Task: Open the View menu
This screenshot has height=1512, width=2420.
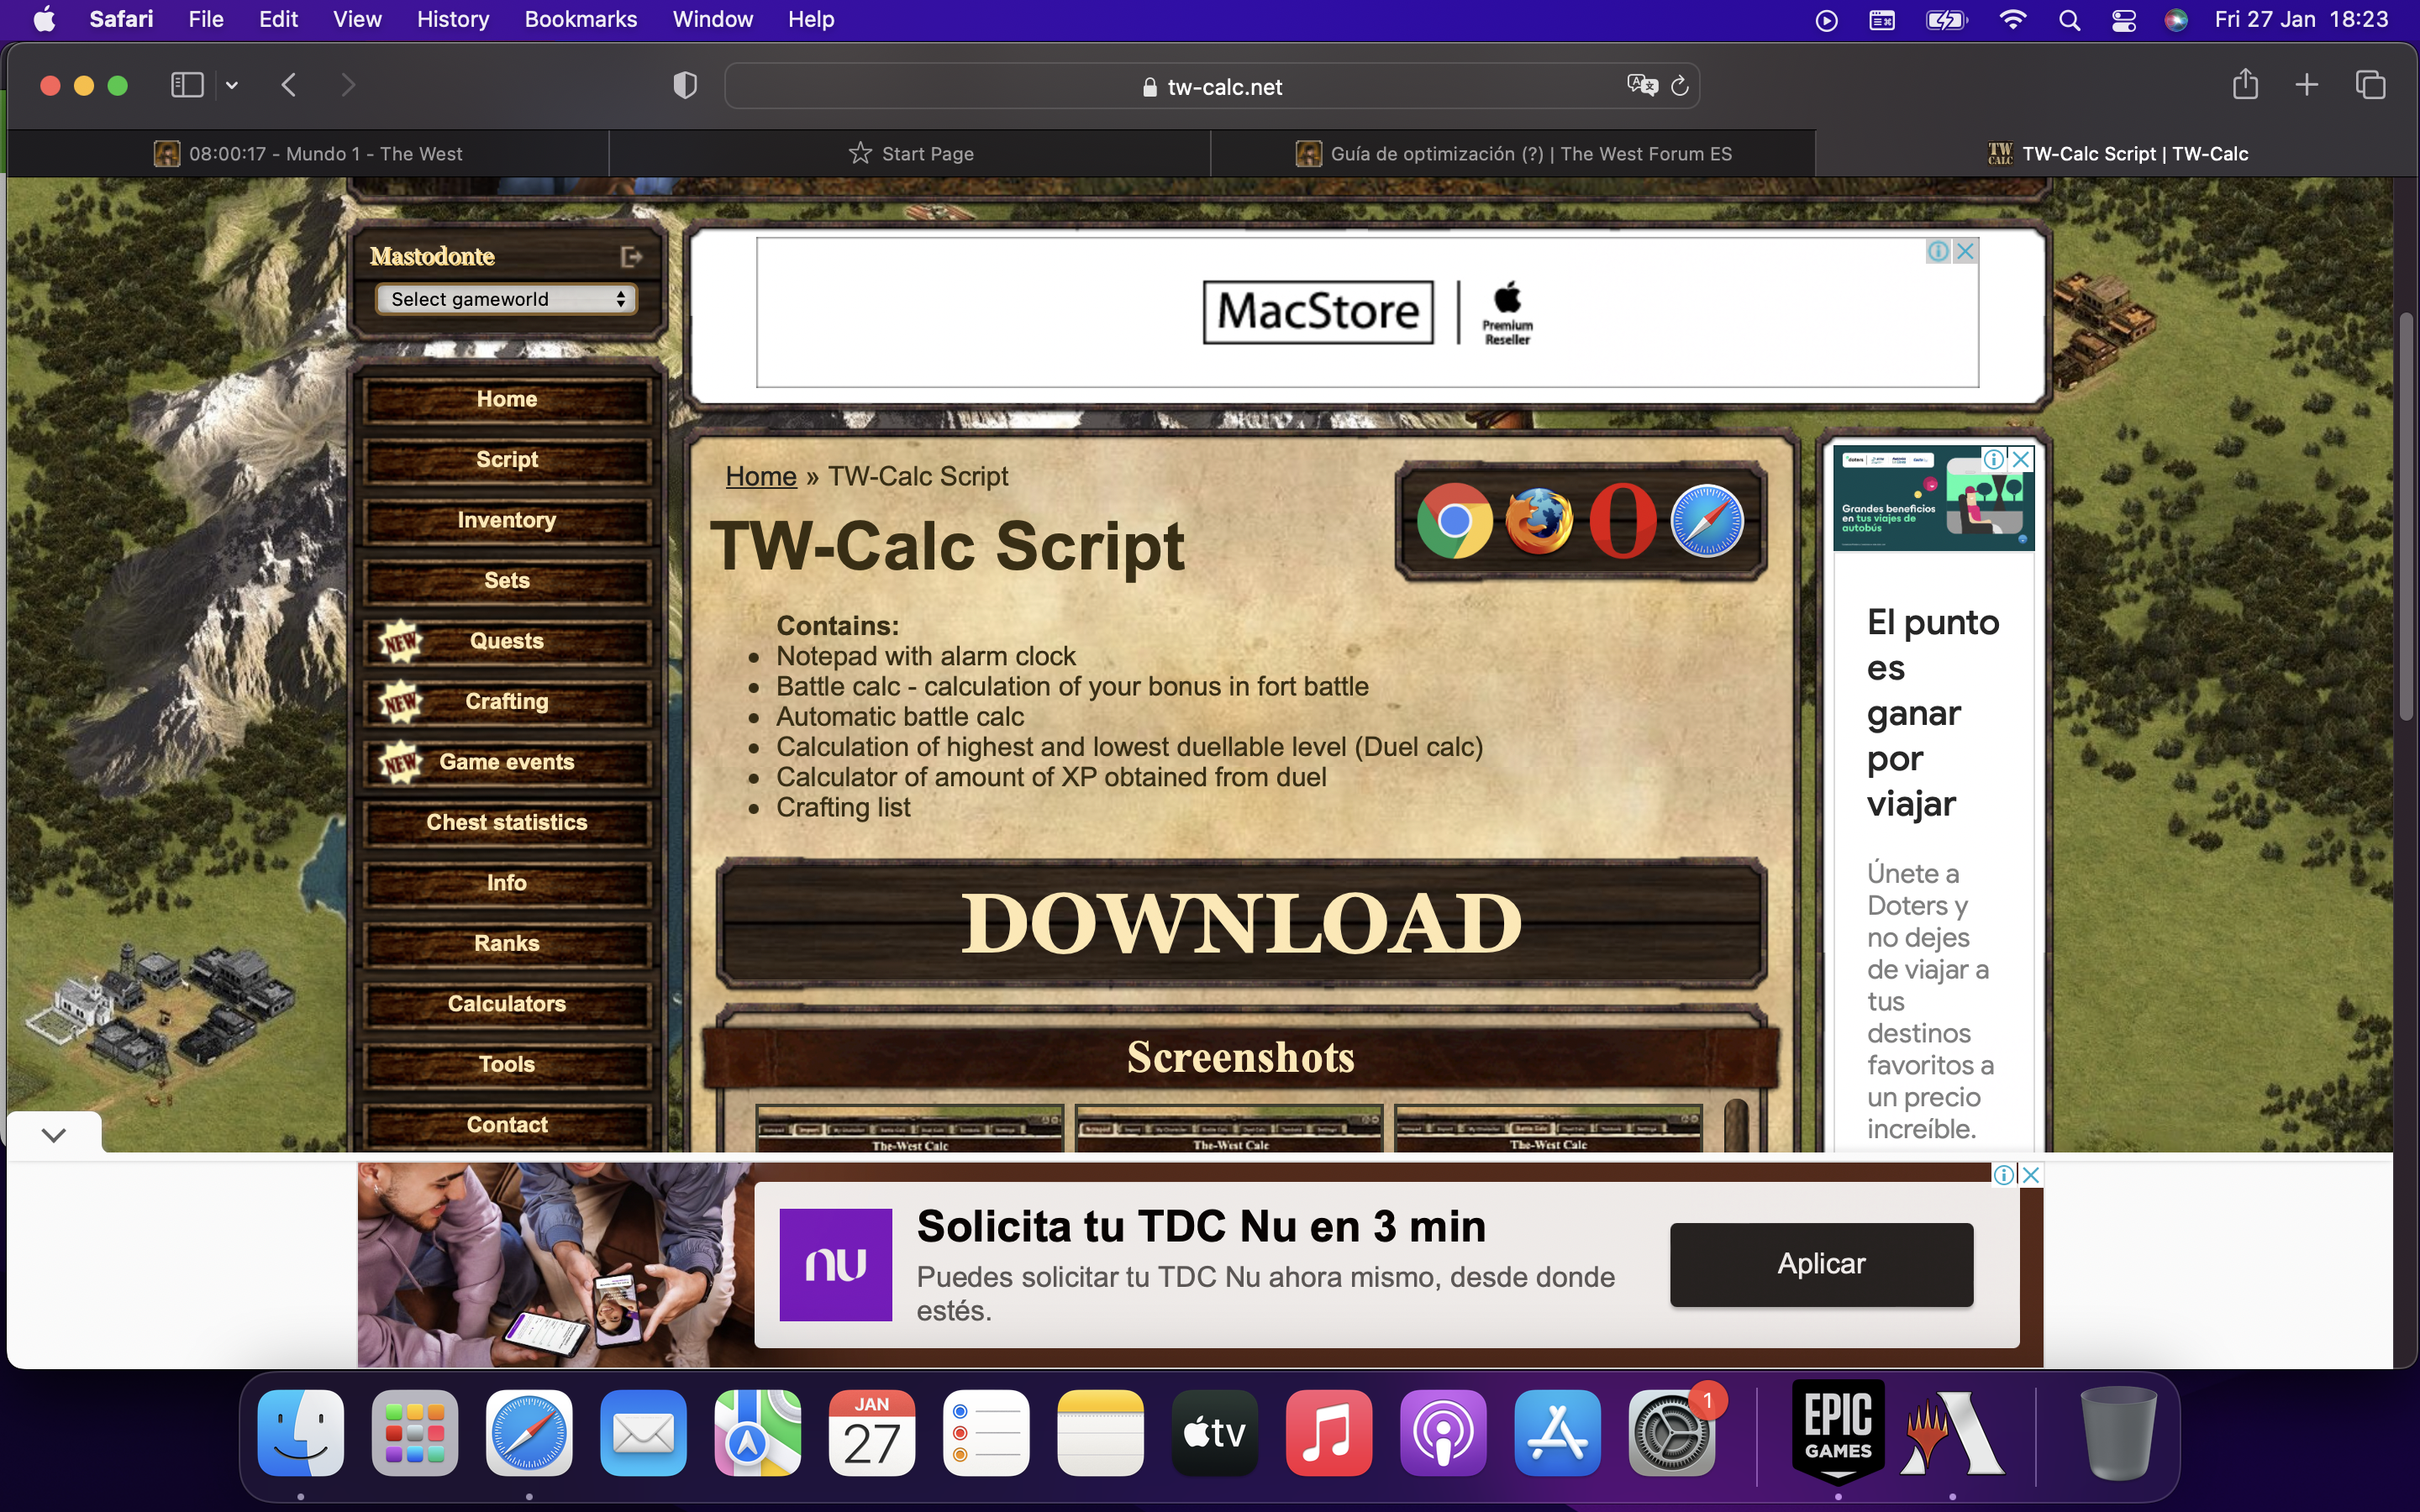Action: point(357,20)
